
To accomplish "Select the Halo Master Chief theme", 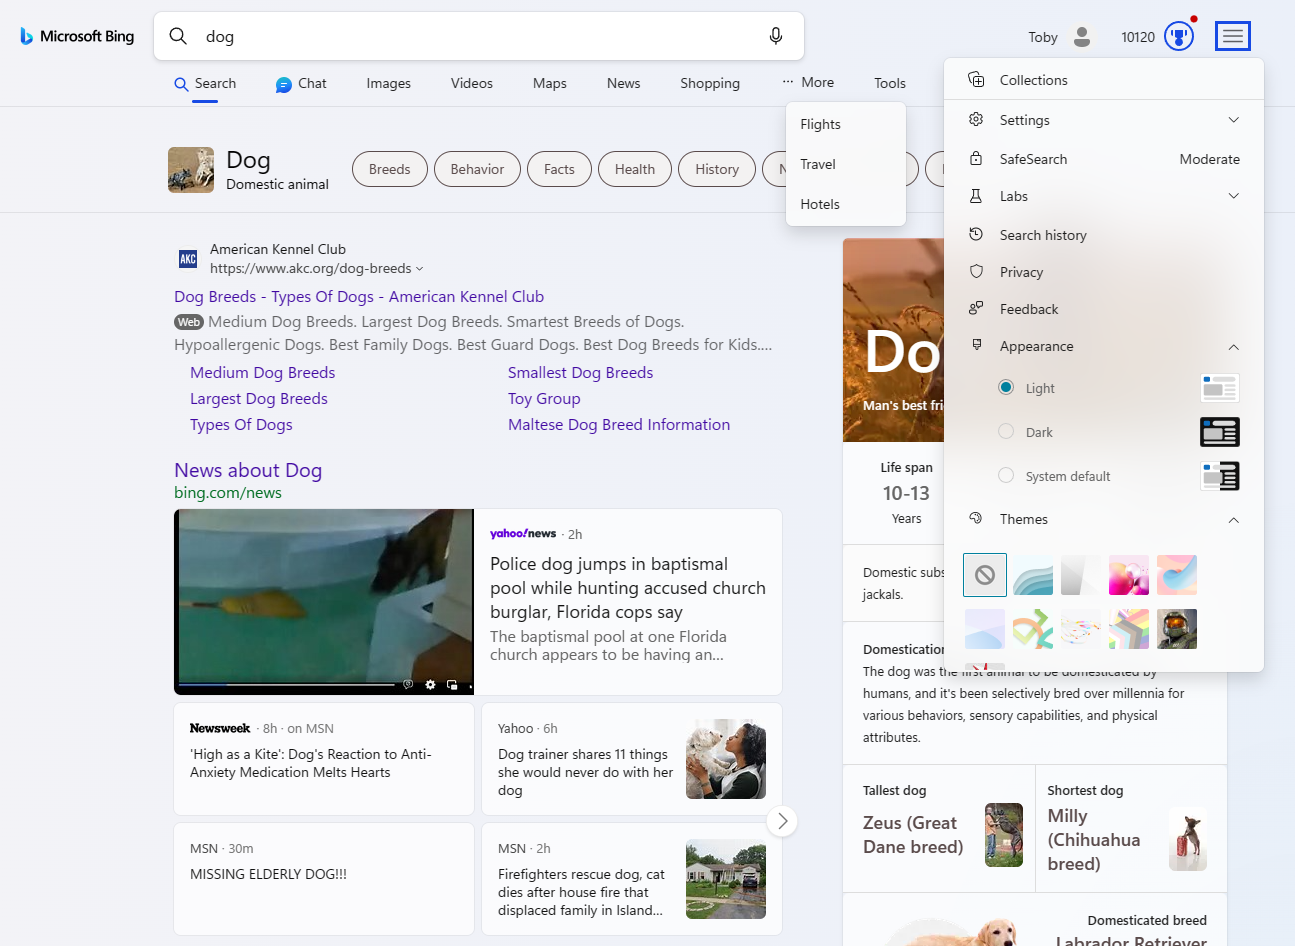I will tap(1177, 629).
